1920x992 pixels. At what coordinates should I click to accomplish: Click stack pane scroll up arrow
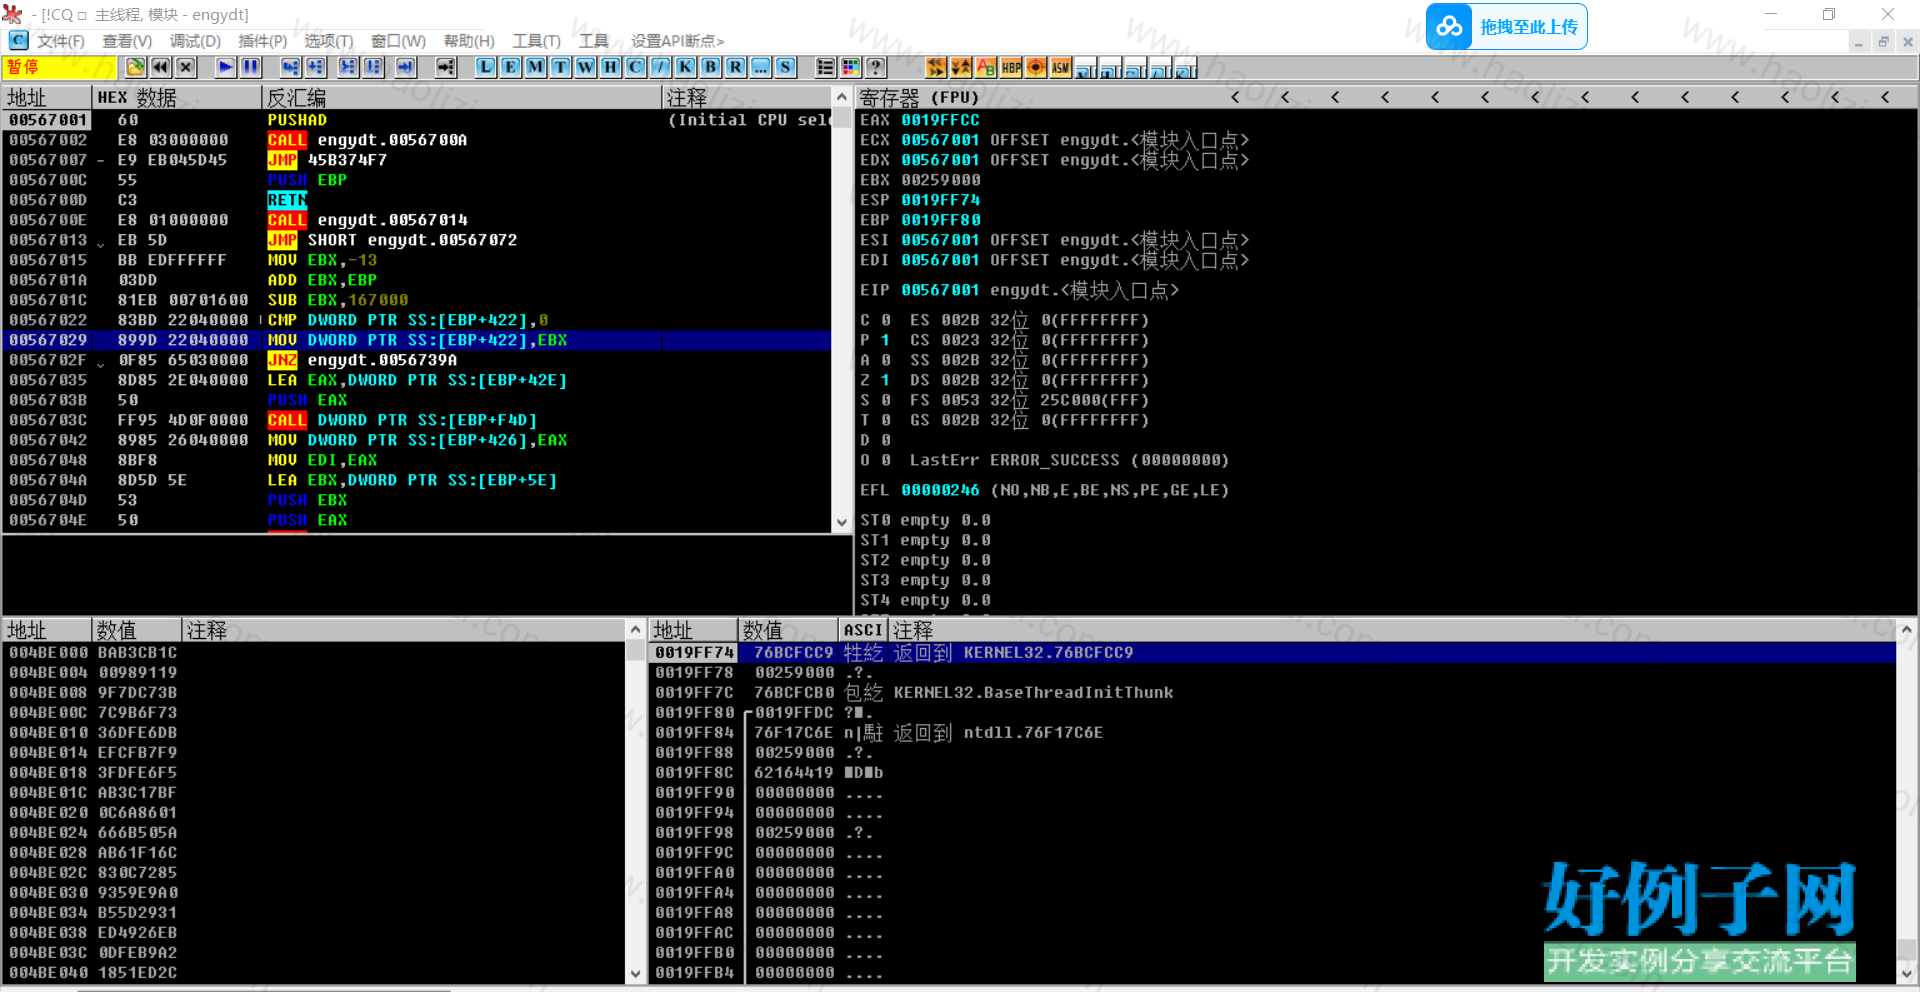(1907, 630)
